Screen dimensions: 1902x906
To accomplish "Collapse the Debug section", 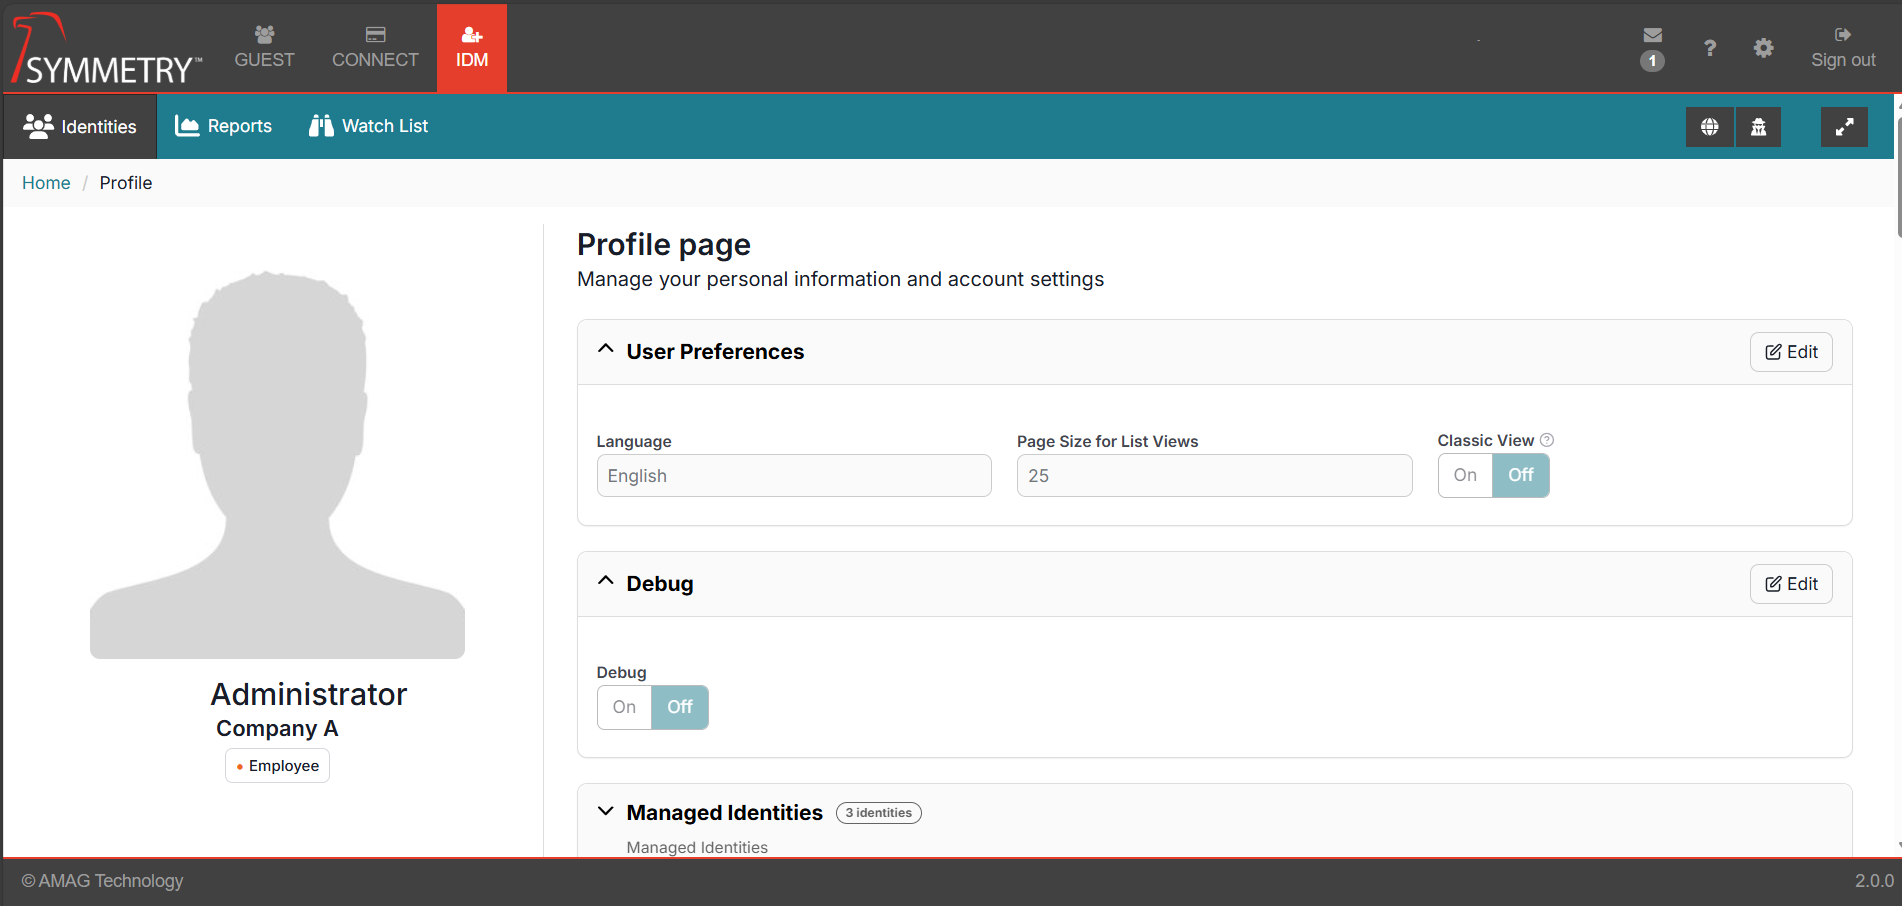I will click(x=606, y=582).
